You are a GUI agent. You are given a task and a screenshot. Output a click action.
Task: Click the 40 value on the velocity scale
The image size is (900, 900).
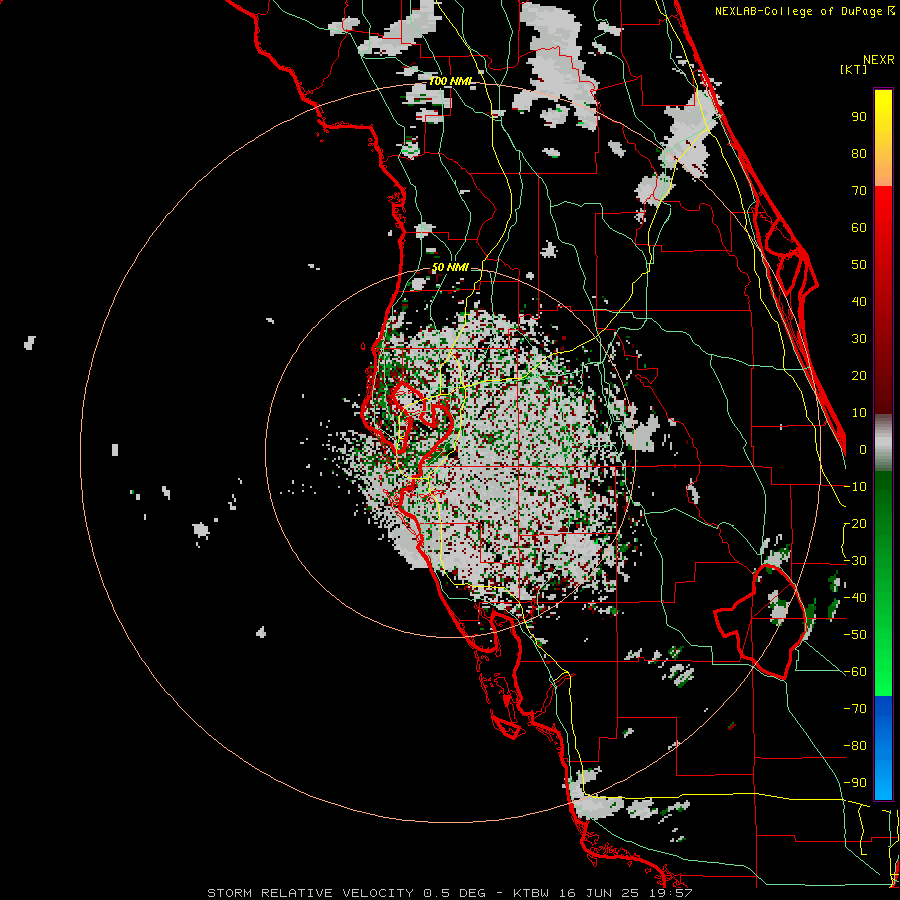coord(859,302)
